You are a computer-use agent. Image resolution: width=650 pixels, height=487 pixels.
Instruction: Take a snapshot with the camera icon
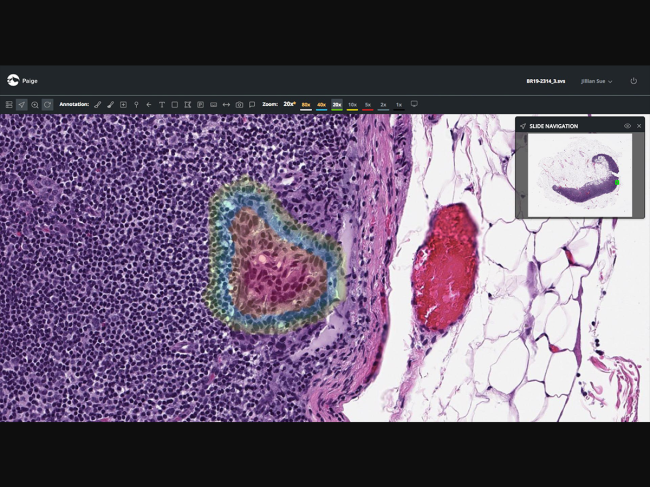239,105
